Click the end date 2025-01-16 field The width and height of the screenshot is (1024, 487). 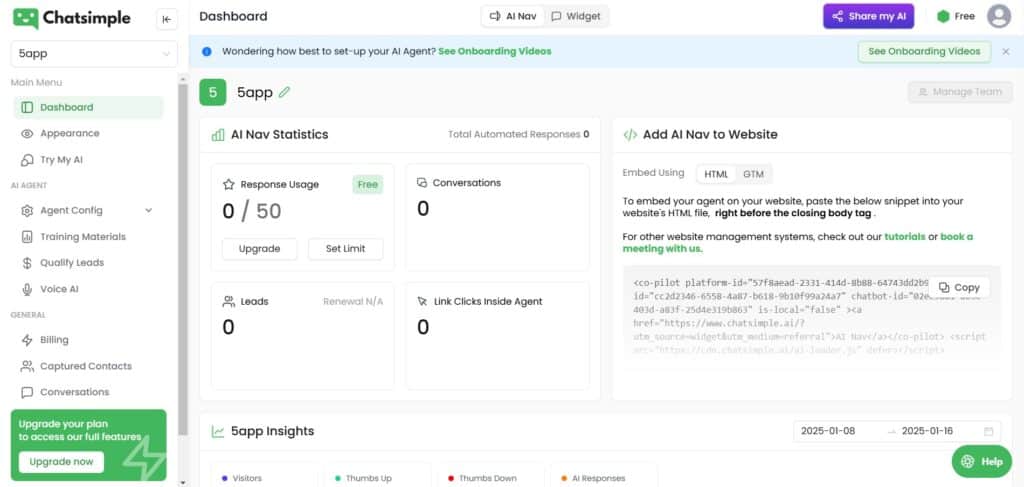[x=927, y=432]
